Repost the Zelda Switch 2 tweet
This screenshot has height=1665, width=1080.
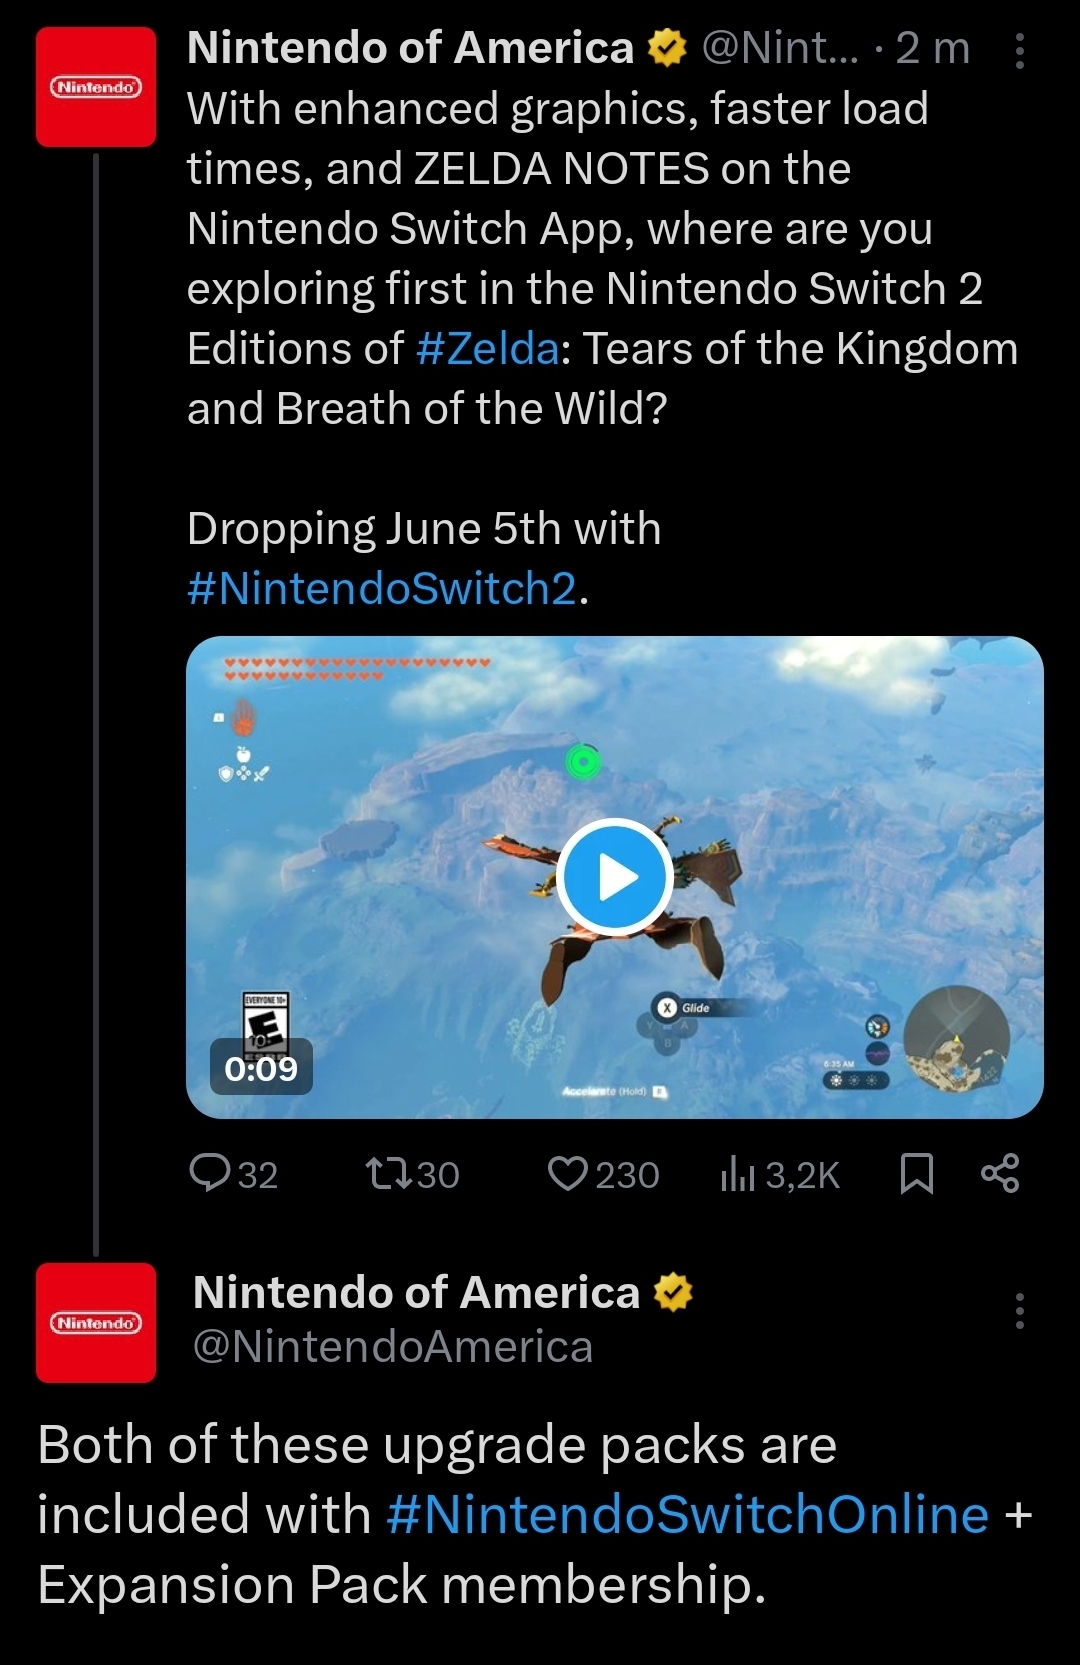pyautogui.click(x=412, y=1174)
